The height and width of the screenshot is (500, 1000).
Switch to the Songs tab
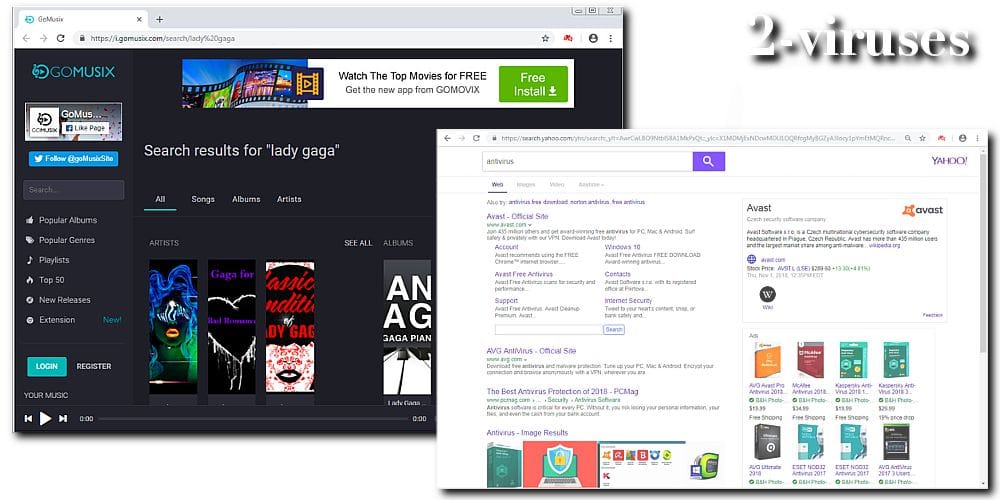(203, 199)
